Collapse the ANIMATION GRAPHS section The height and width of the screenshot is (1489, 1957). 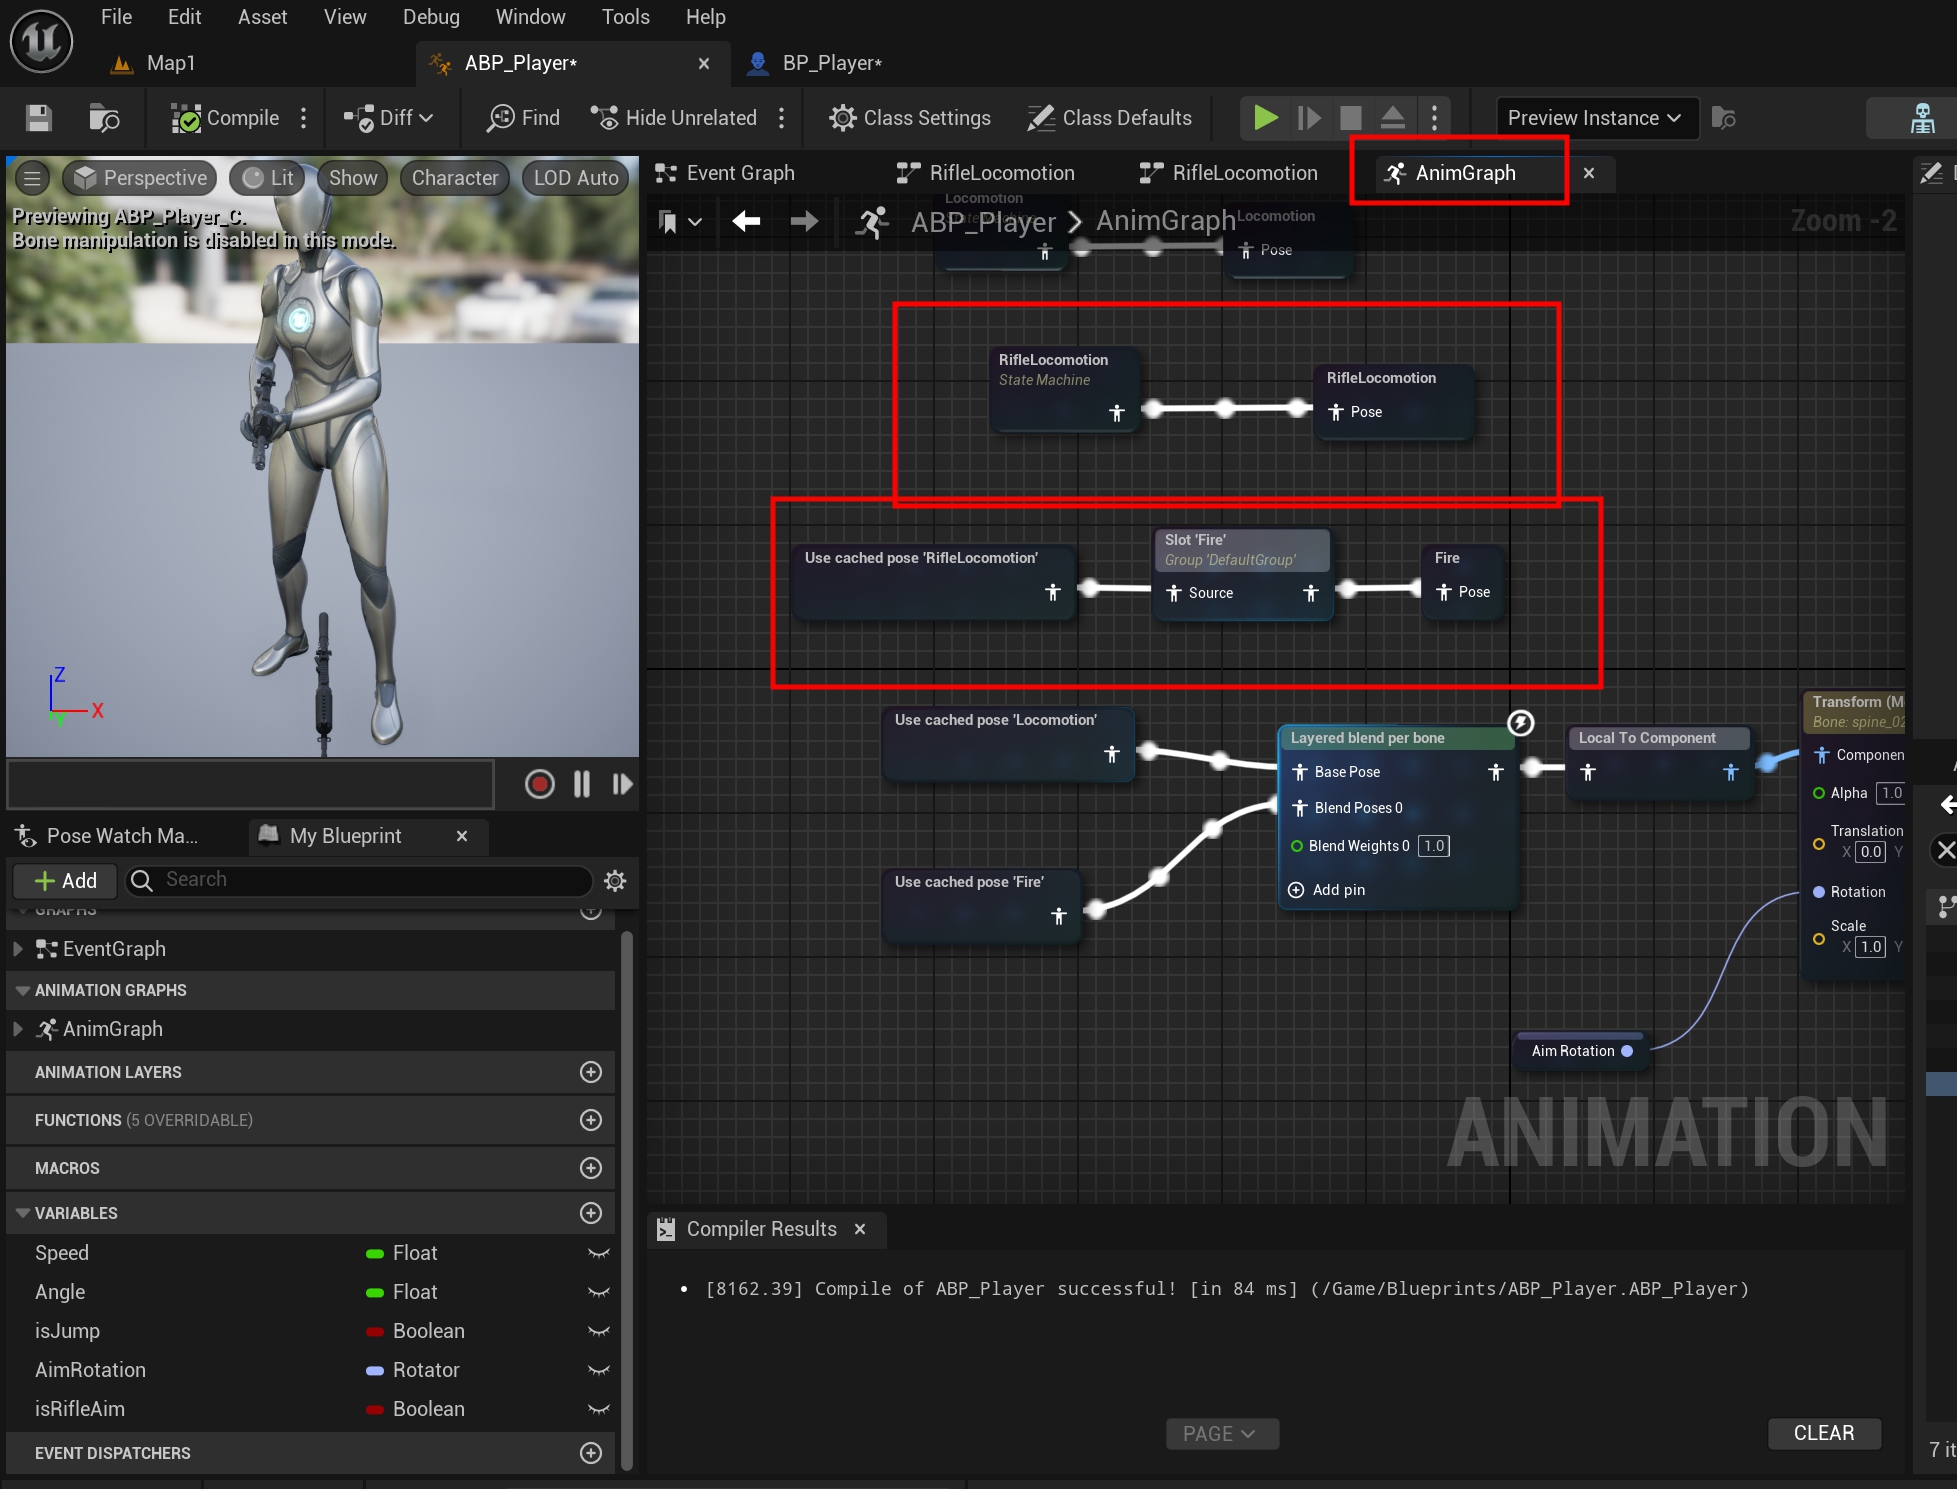click(22, 990)
